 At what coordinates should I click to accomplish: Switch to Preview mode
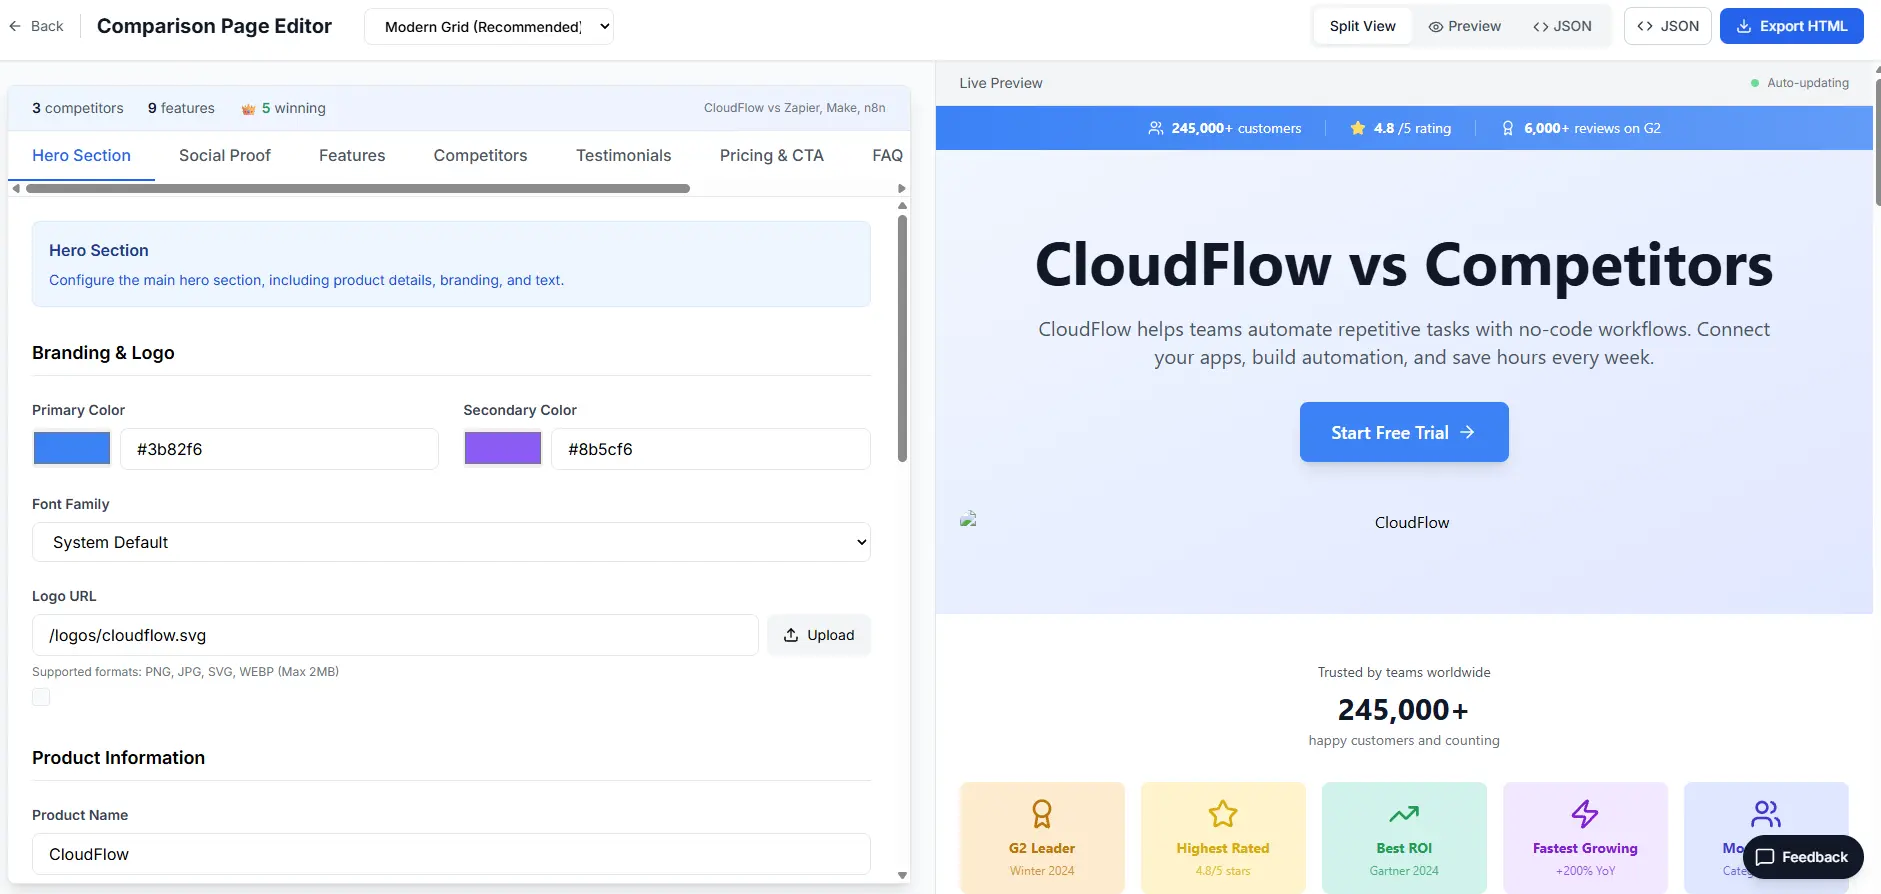pos(1464,26)
